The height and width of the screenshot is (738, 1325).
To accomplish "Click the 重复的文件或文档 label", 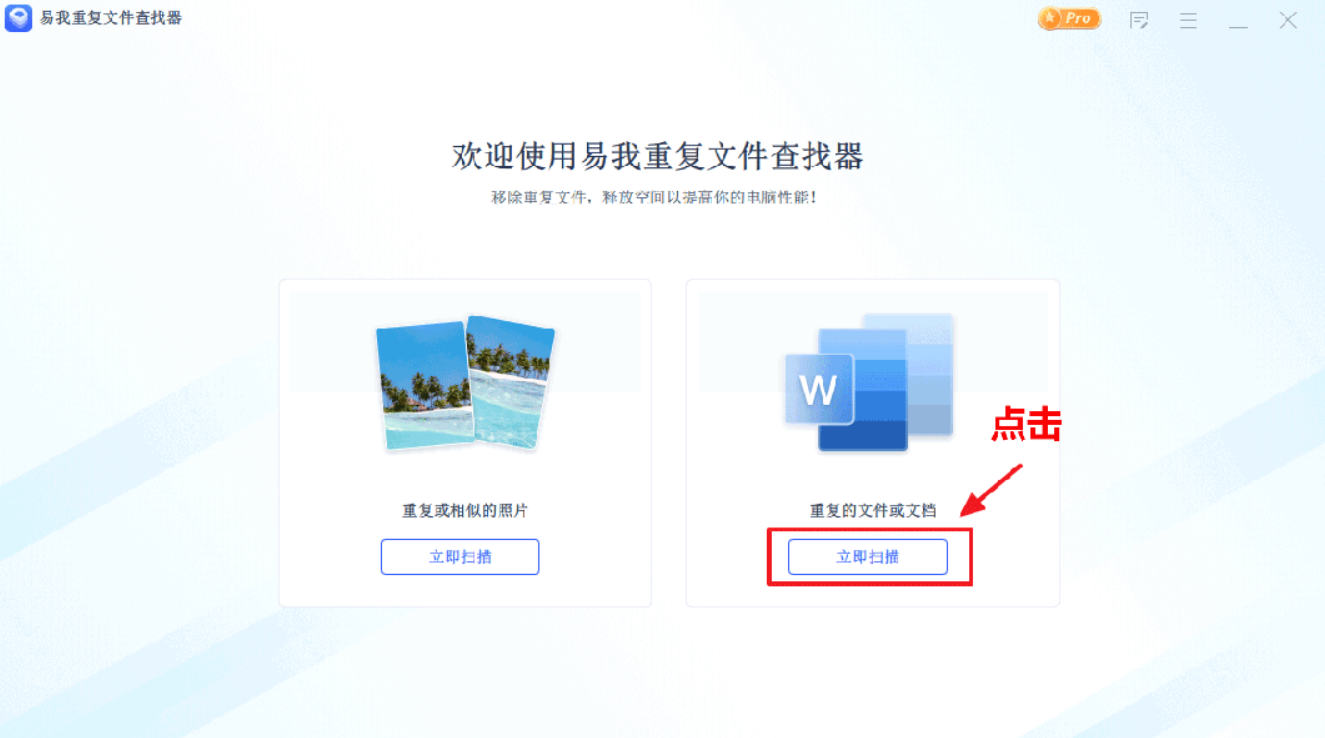I will point(873,510).
